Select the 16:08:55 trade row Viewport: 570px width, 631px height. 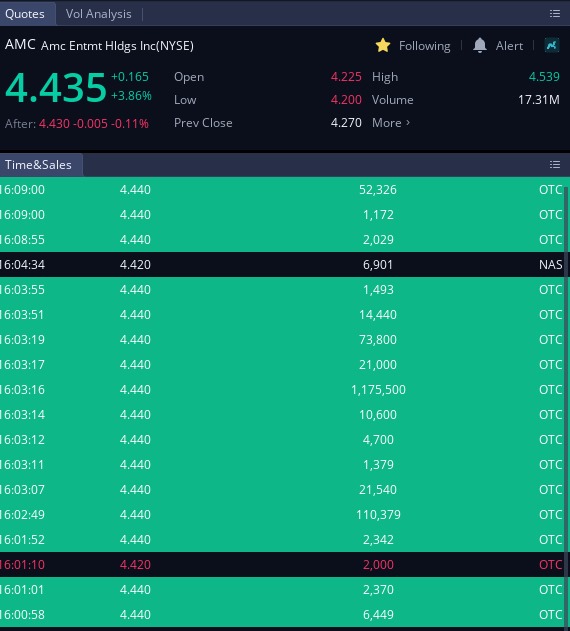point(282,239)
